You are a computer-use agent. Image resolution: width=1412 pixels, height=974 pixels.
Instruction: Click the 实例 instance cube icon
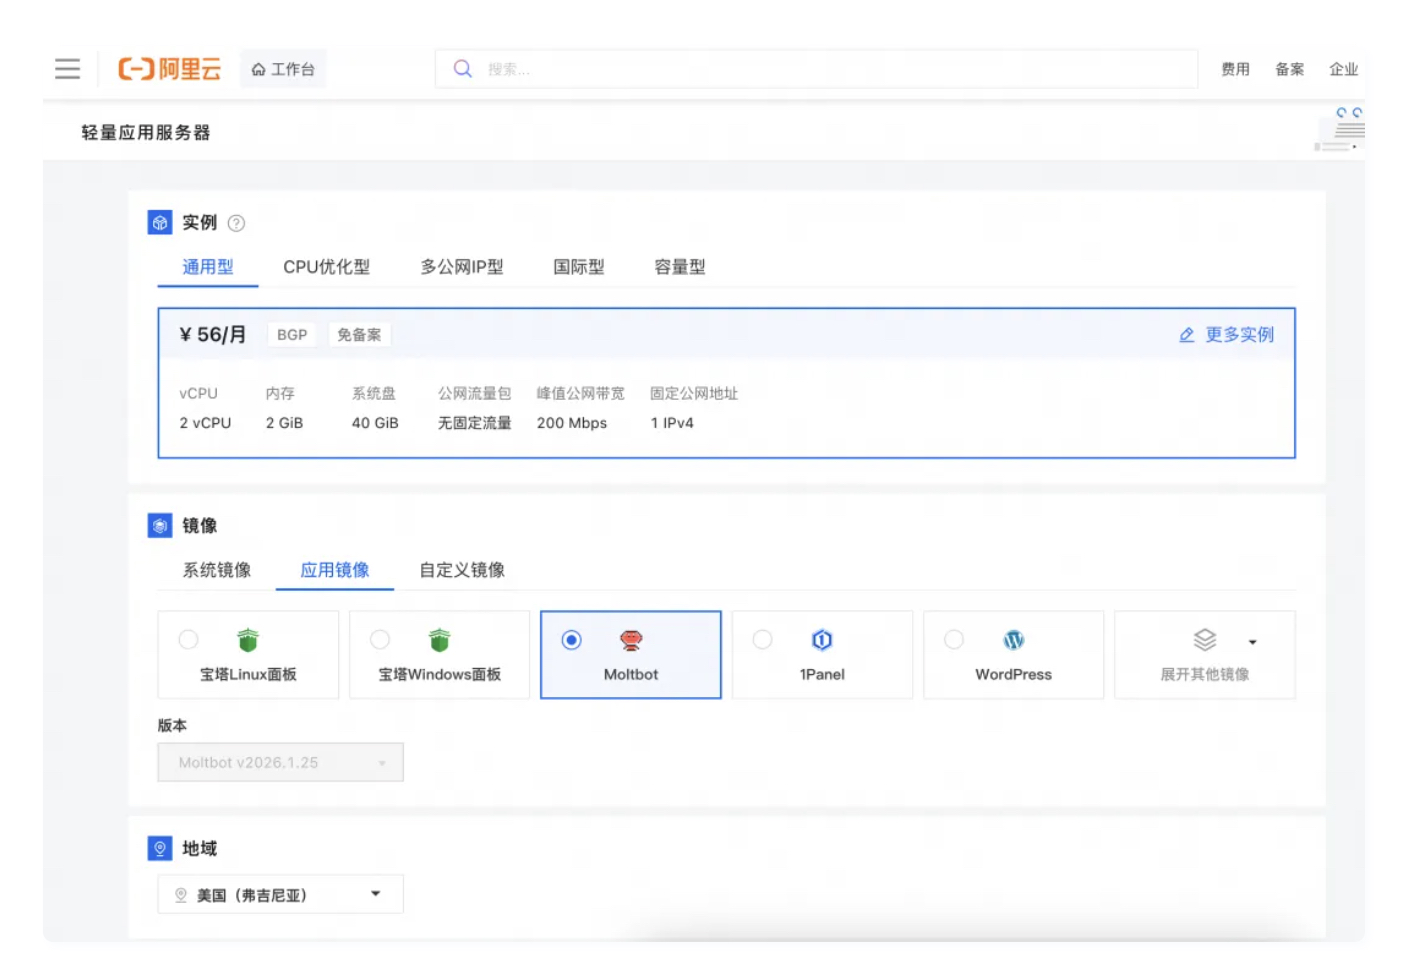(159, 223)
